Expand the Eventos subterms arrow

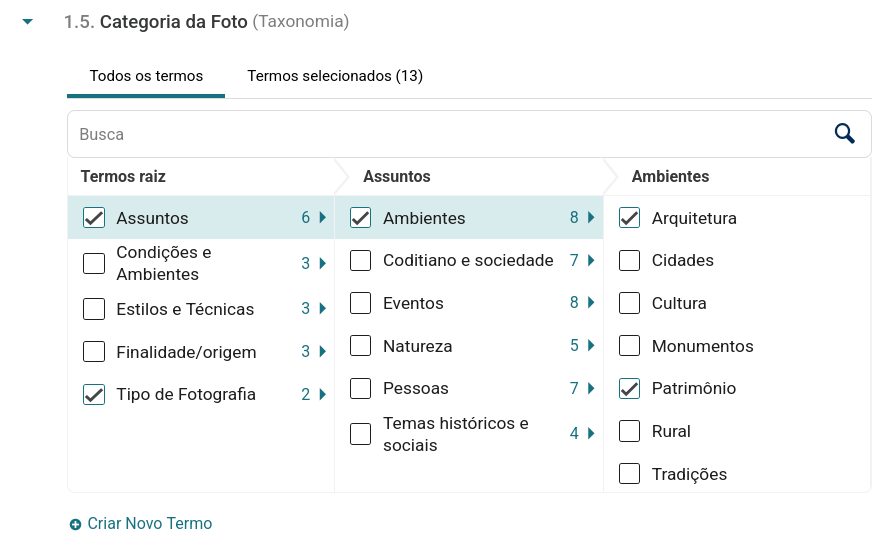click(591, 303)
